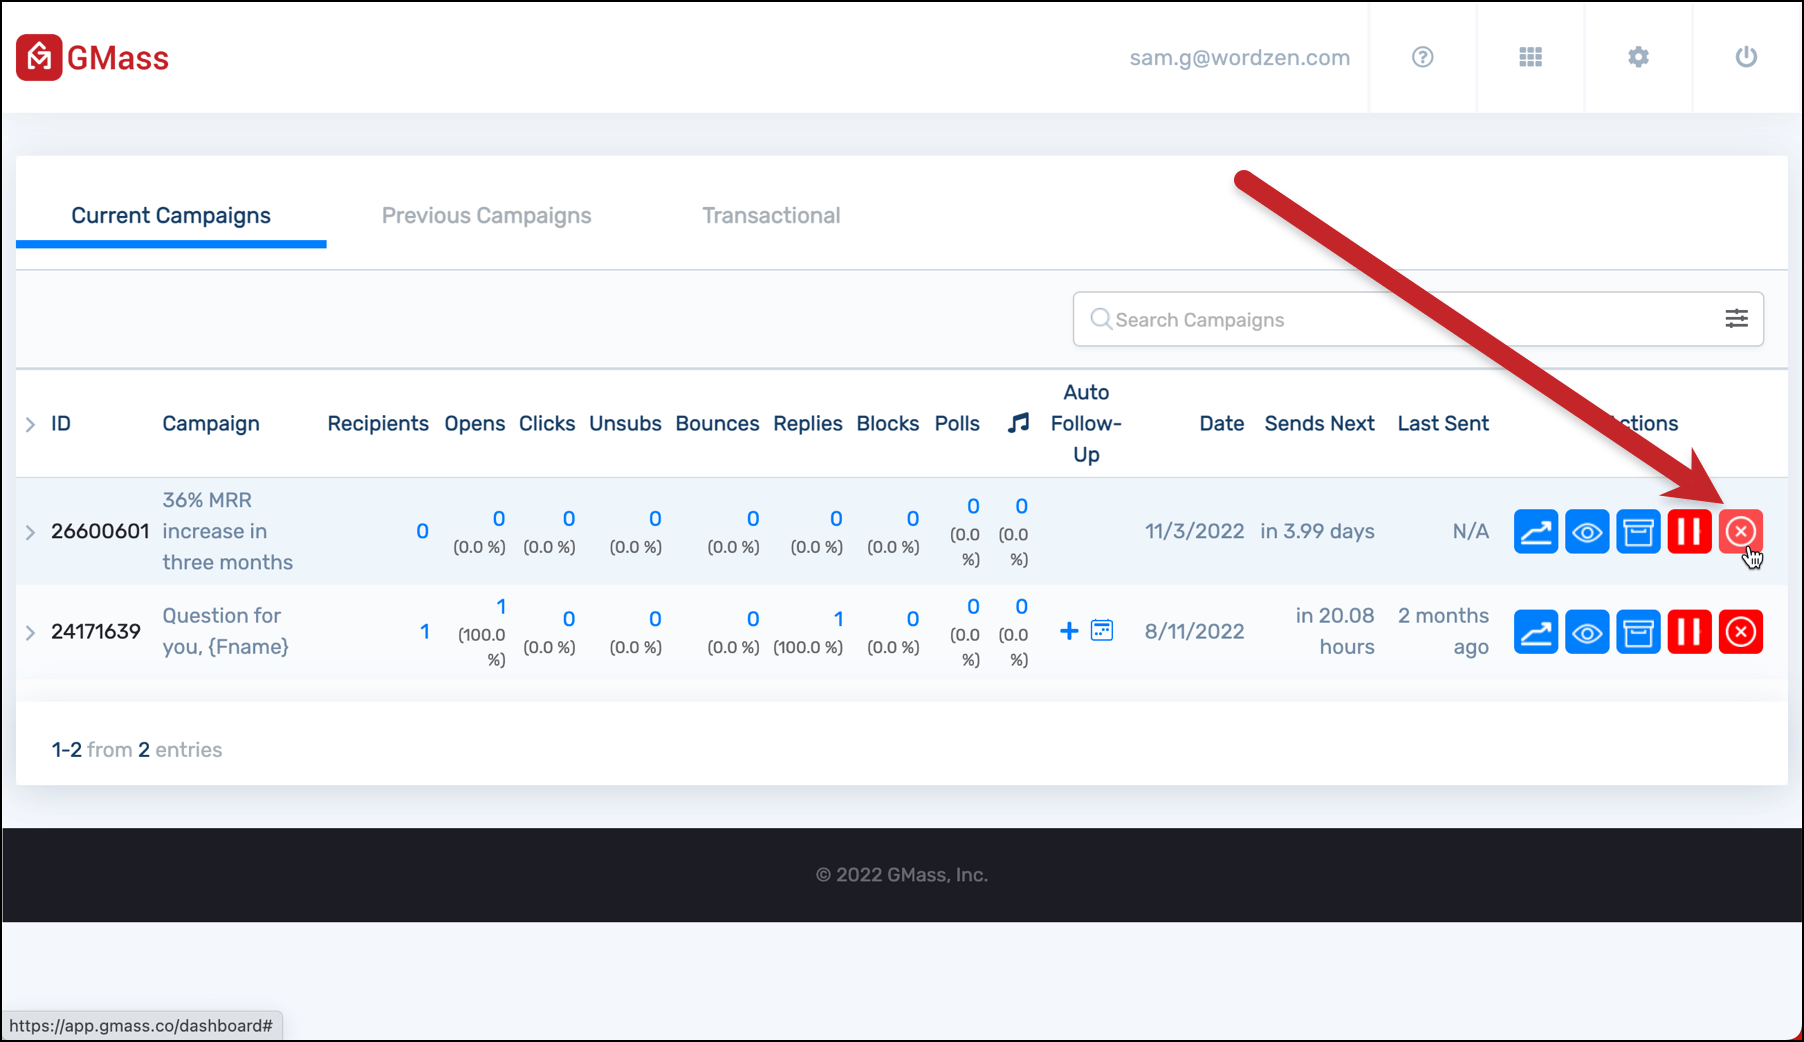Sort table by Campaign column
The width and height of the screenshot is (1804, 1042).
pos(211,423)
